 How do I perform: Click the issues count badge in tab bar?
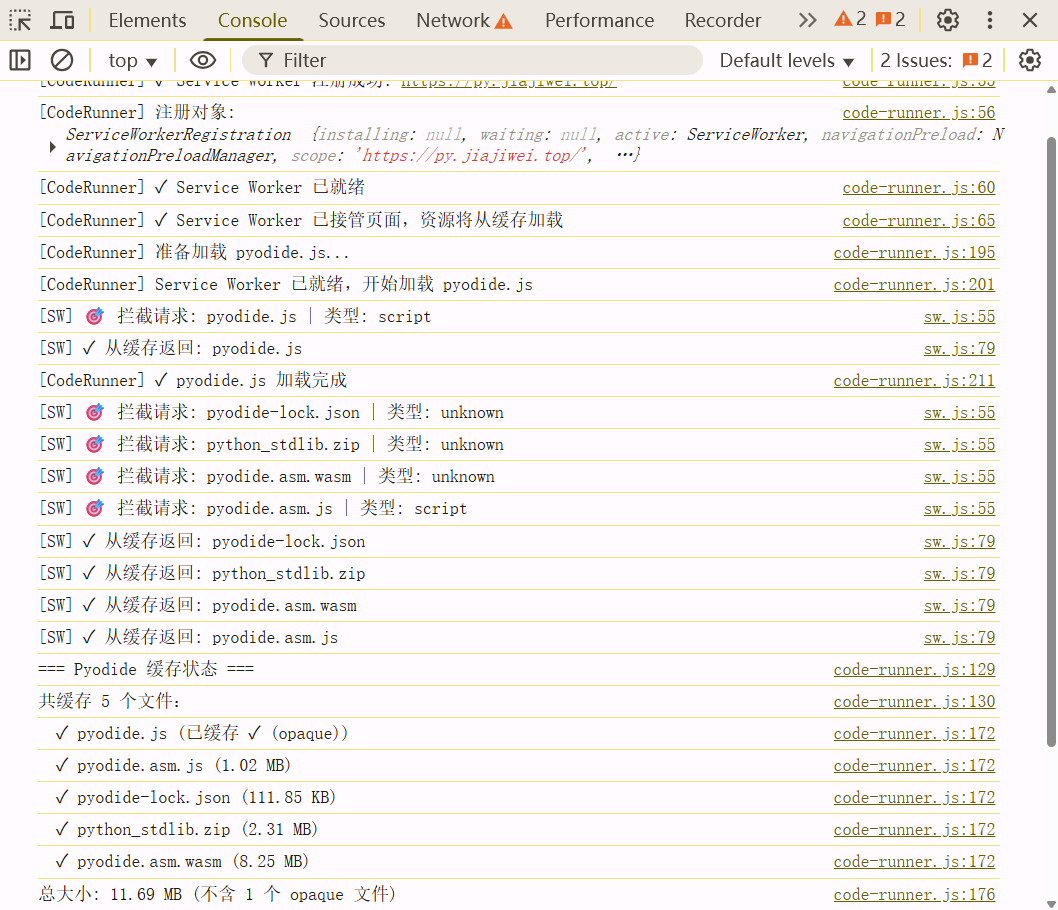[x=890, y=20]
